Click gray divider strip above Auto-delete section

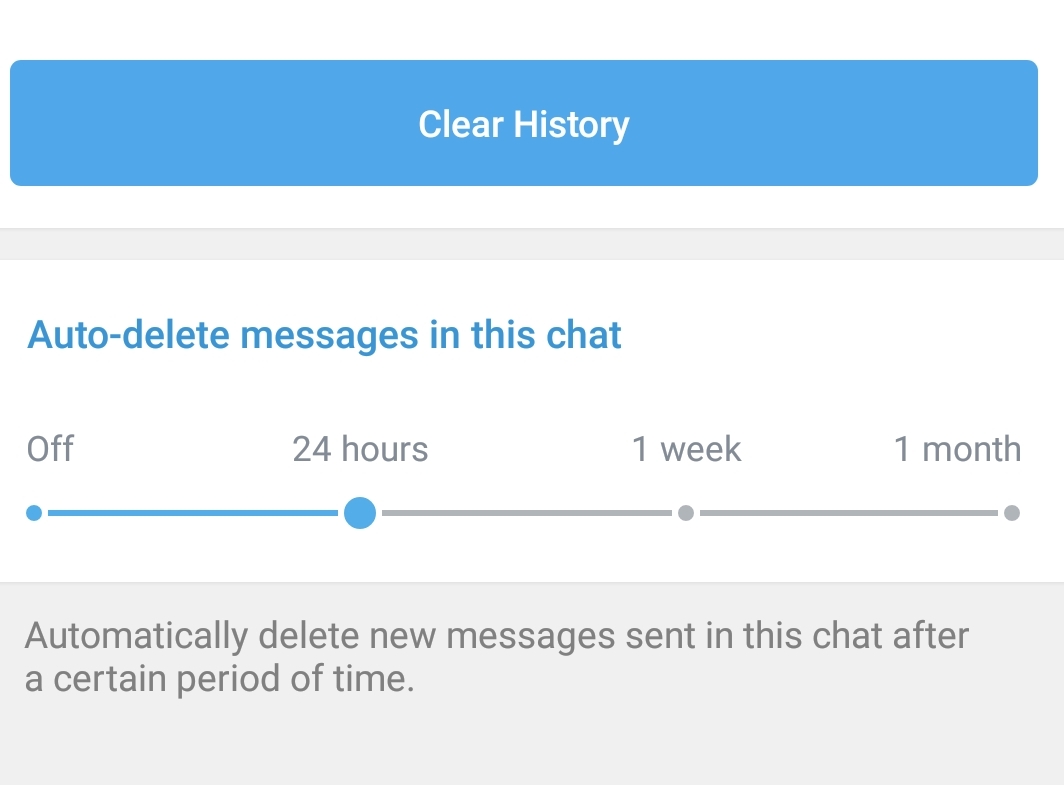point(532,244)
